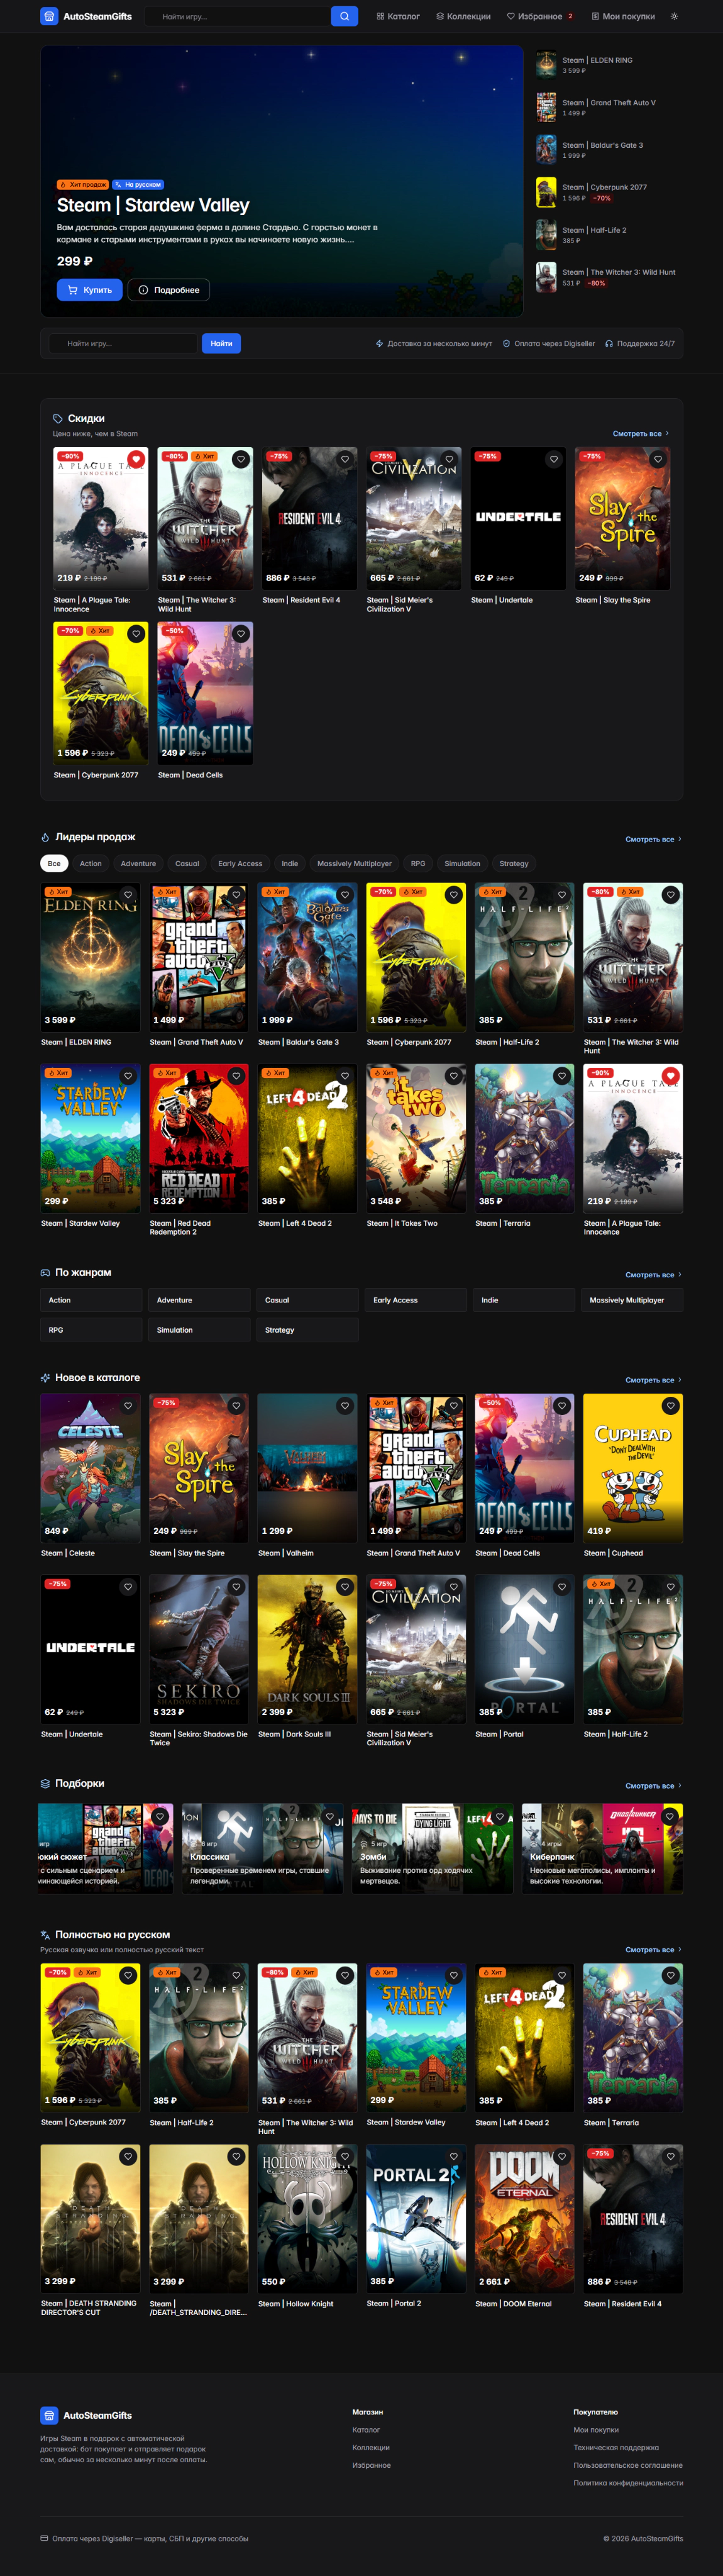Open the Каталог menu item
Screen dimensions: 723x2576
[x=398, y=16]
